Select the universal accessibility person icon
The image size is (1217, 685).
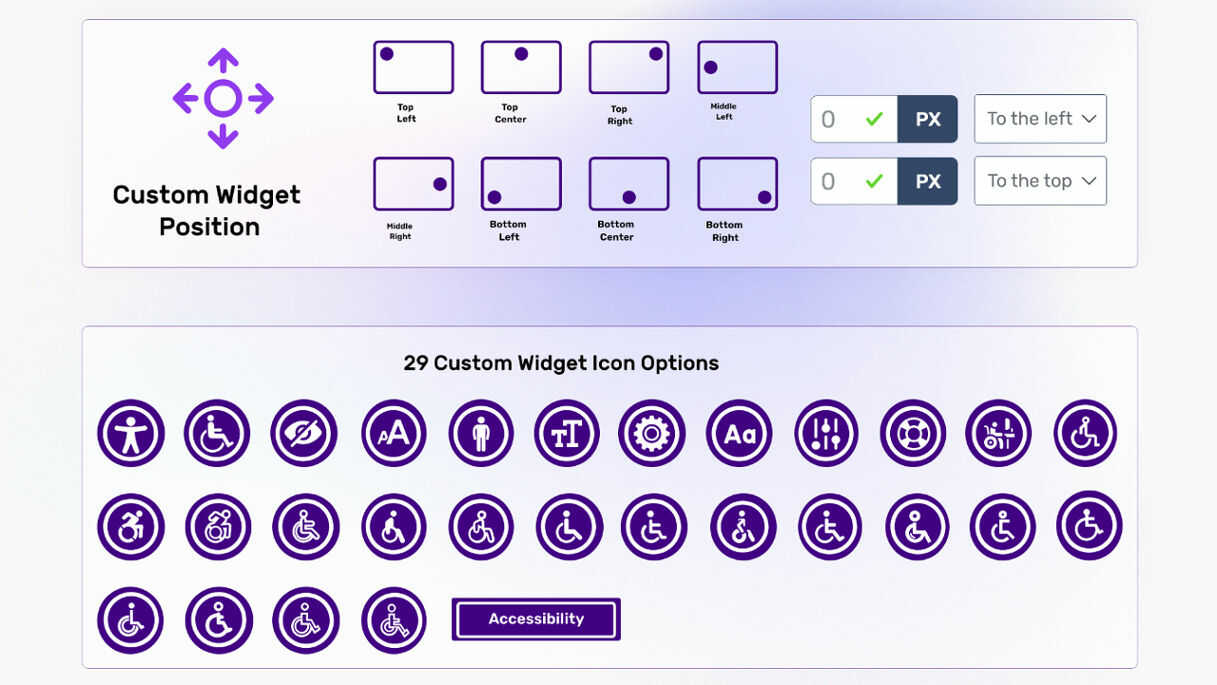coord(130,433)
